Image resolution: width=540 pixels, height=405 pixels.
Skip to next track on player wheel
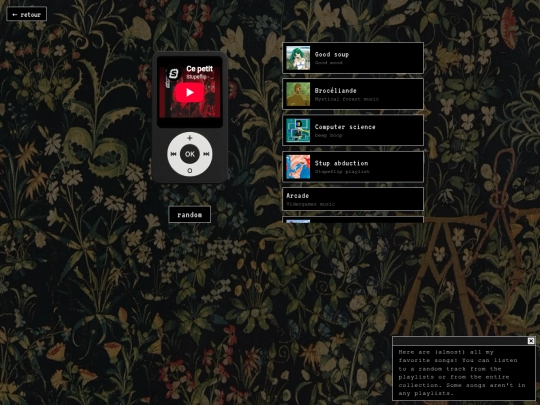[206, 154]
